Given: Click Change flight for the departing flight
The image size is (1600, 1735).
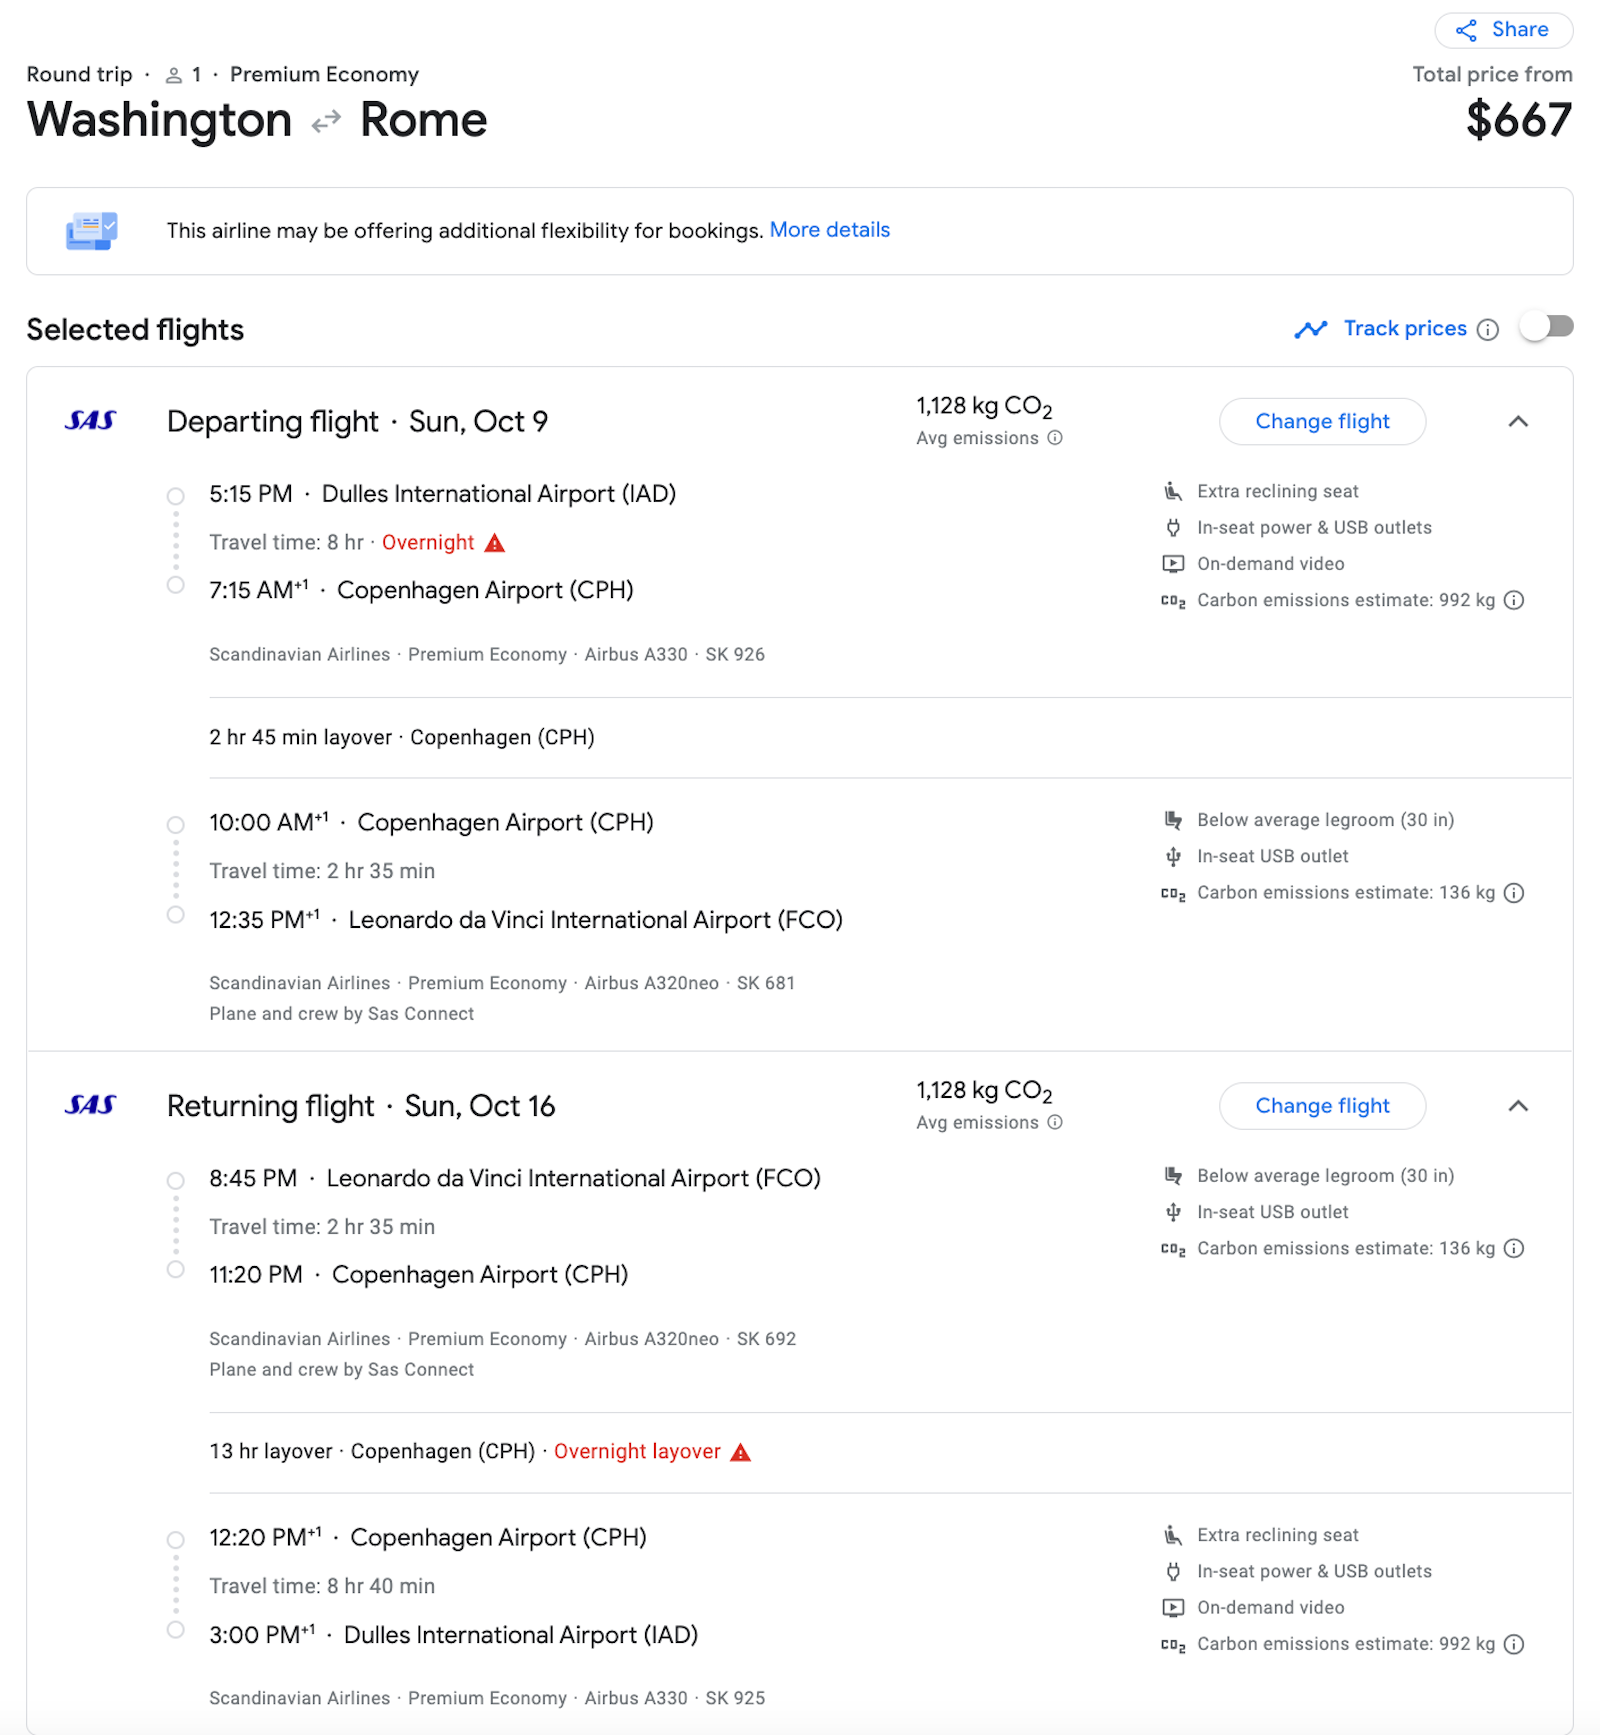Looking at the screenshot, I should coord(1322,421).
